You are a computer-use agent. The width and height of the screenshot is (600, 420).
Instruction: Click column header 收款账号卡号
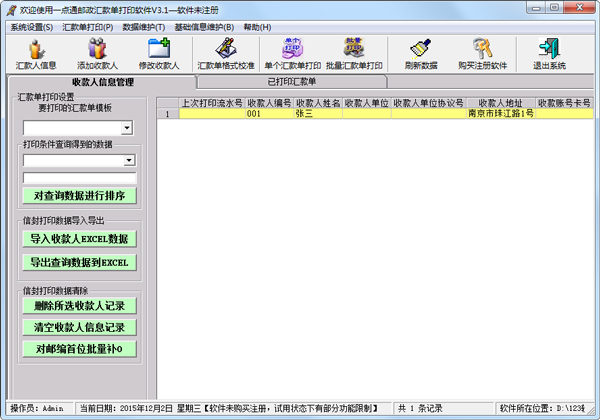564,103
